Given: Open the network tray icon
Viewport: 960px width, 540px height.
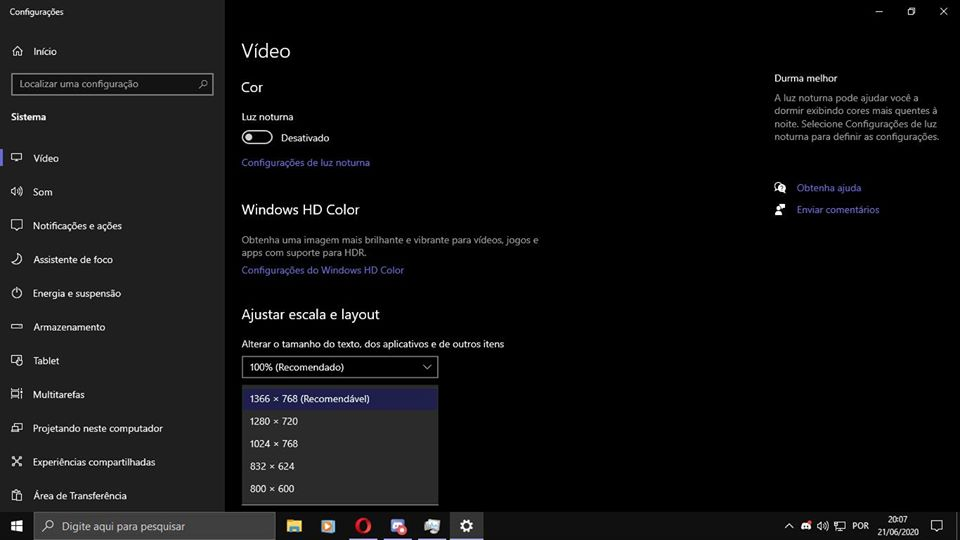Looking at the screenshot, I should 840,526.
